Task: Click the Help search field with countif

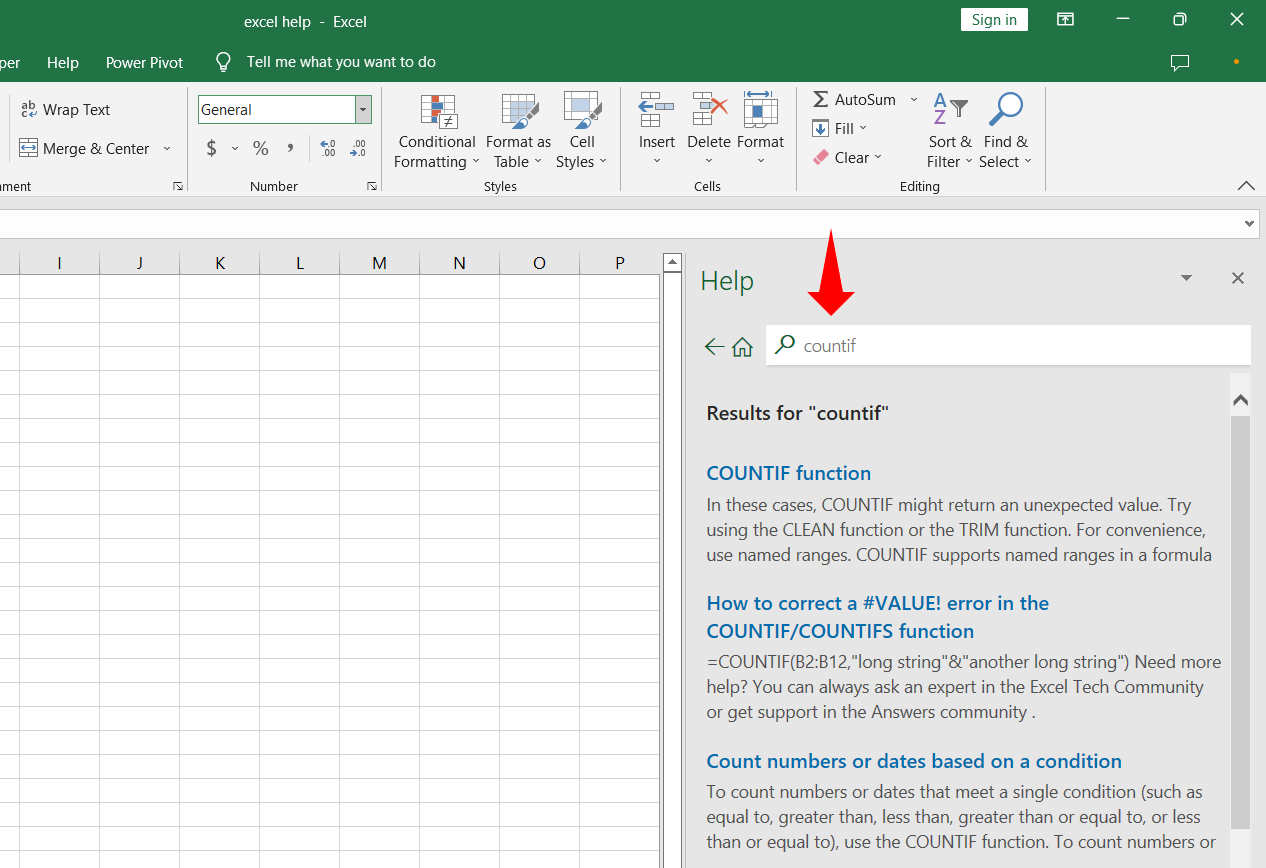Action: coord(1008,345)
